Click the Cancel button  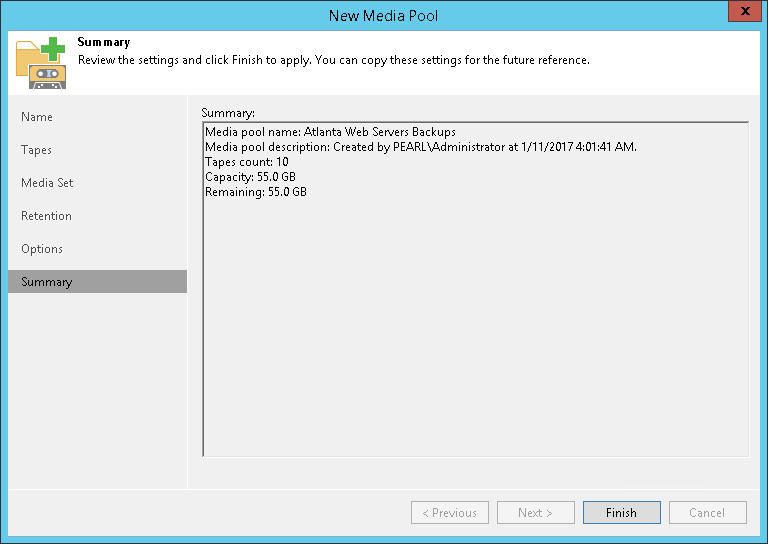[x=708, y=513]
